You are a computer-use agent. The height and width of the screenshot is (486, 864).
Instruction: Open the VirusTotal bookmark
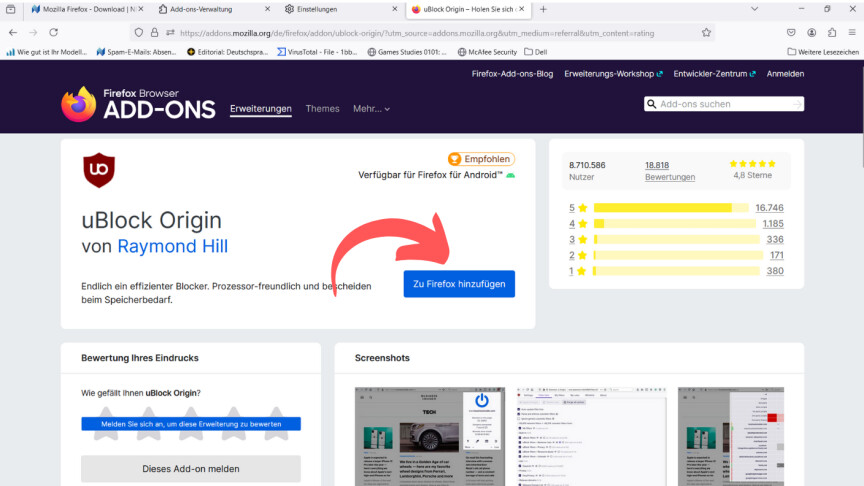pos(317,52)
